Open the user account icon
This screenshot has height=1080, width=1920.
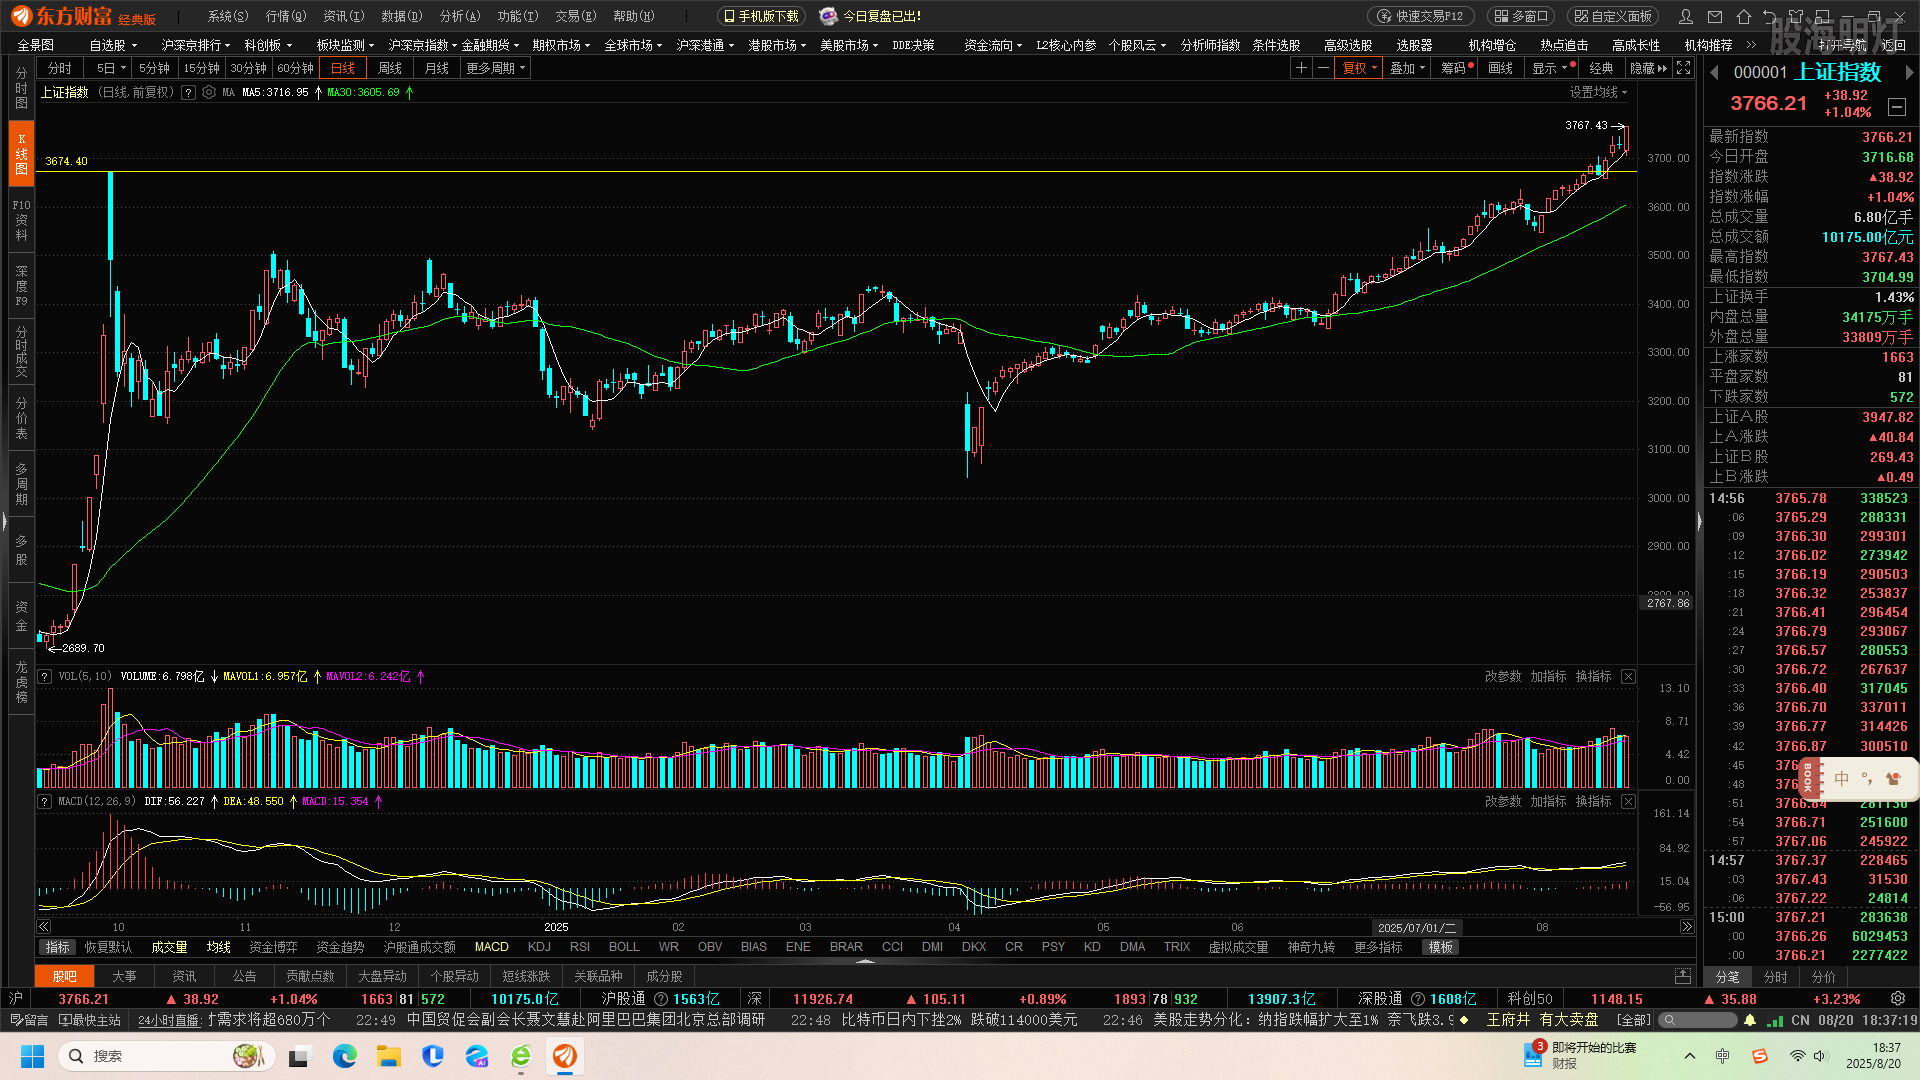(1686, 16)
